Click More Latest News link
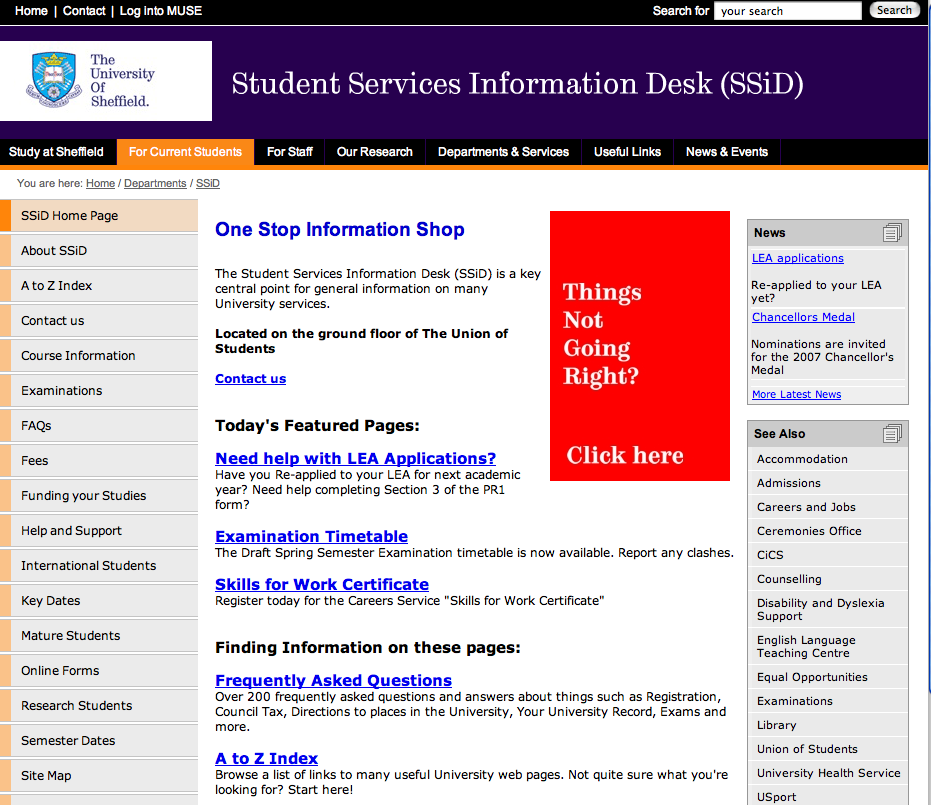 pyautogui.click(x=796, y=394)
